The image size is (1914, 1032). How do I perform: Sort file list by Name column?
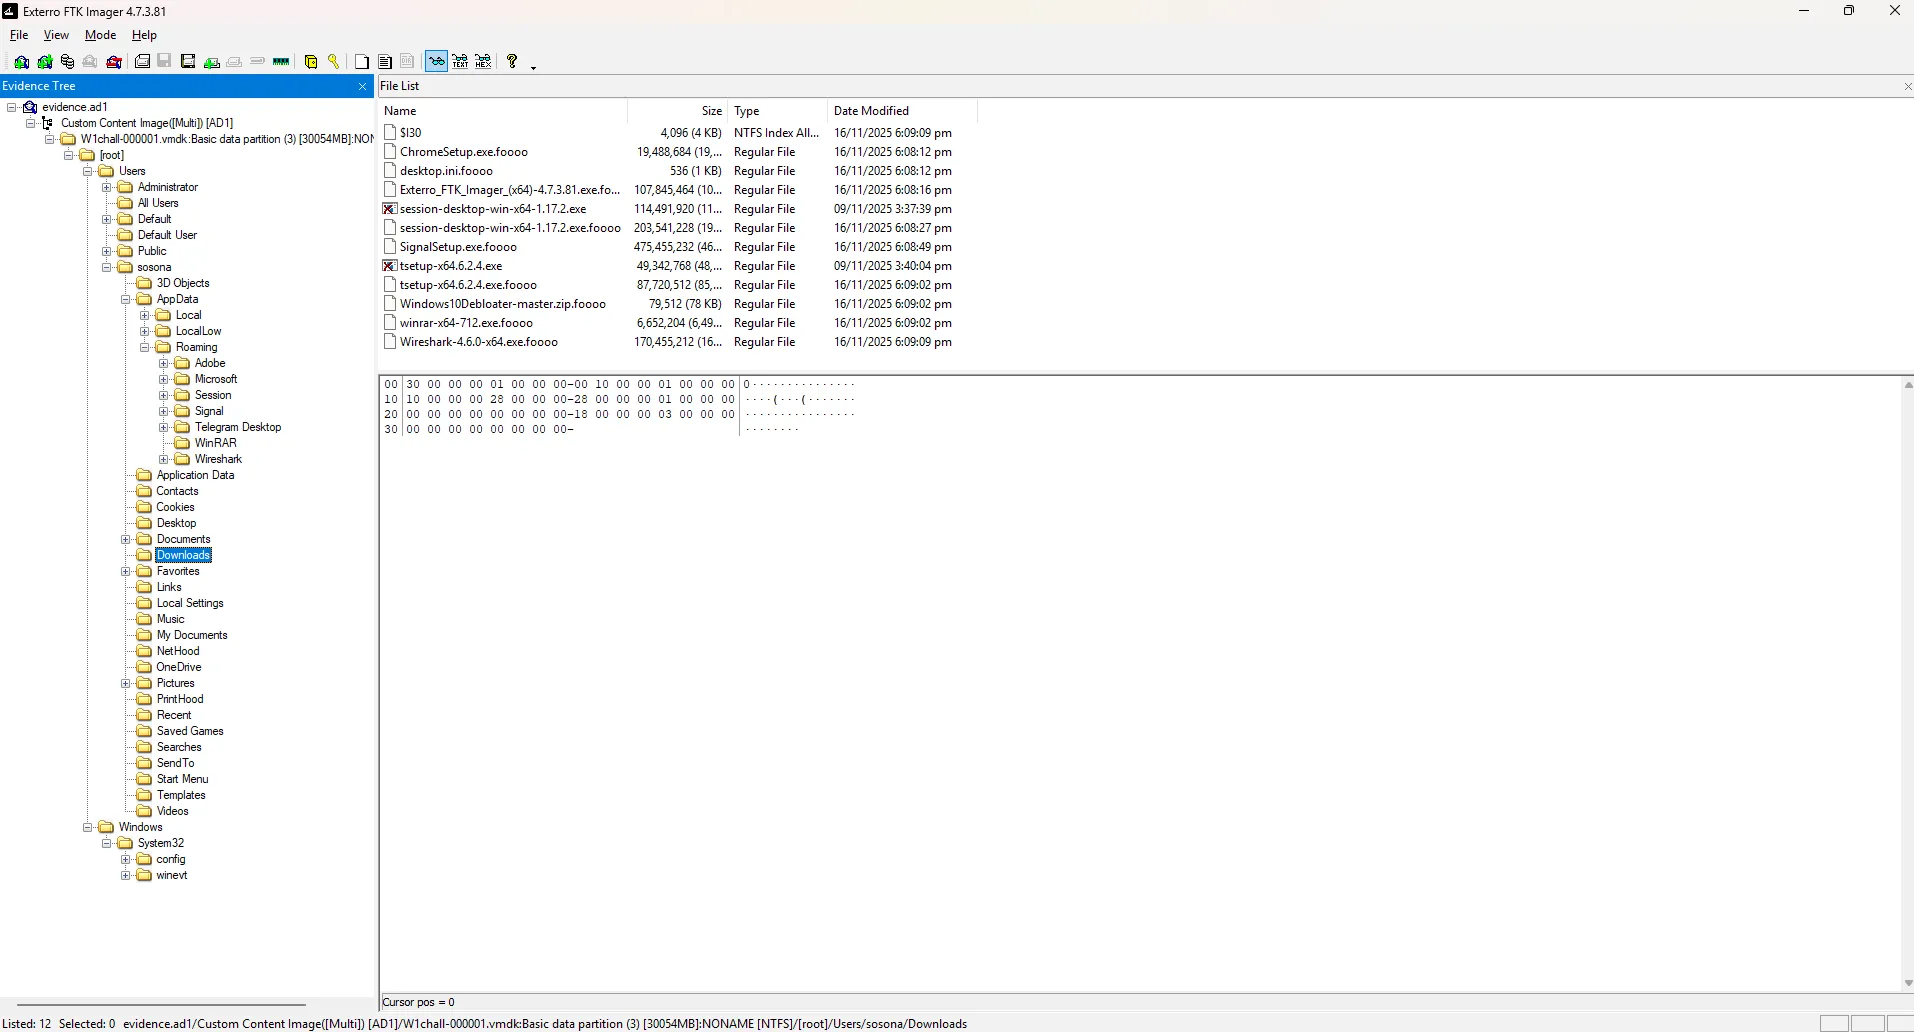(x=503, y=111)
